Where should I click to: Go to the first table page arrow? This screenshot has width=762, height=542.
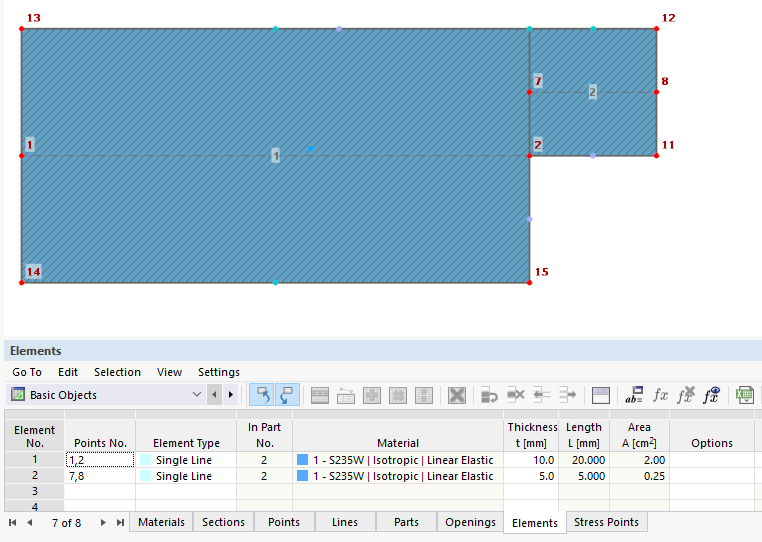click(x=13, y=523)
